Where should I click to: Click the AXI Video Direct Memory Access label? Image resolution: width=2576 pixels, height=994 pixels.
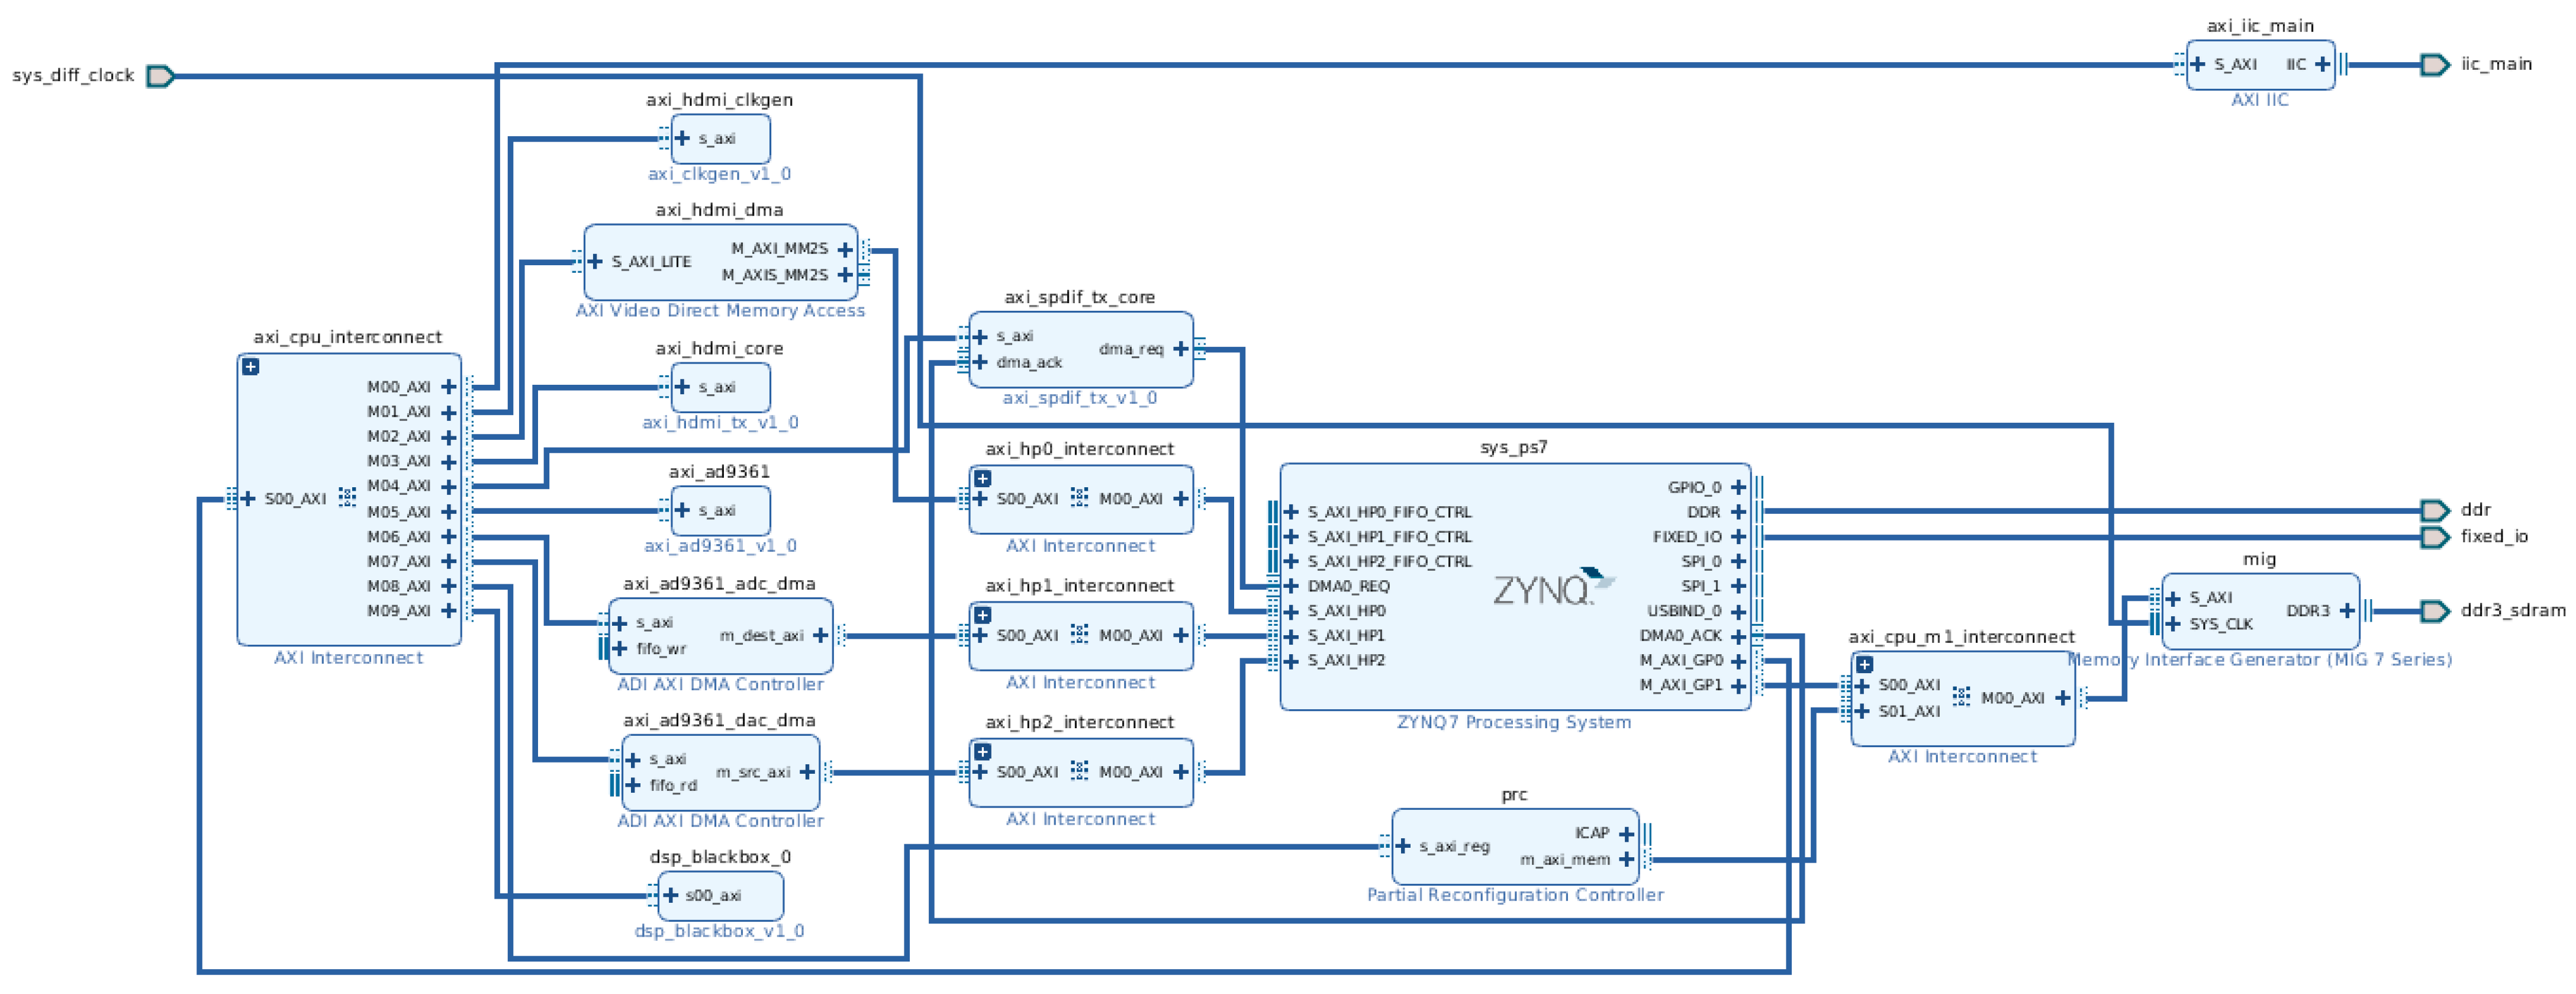720,311
